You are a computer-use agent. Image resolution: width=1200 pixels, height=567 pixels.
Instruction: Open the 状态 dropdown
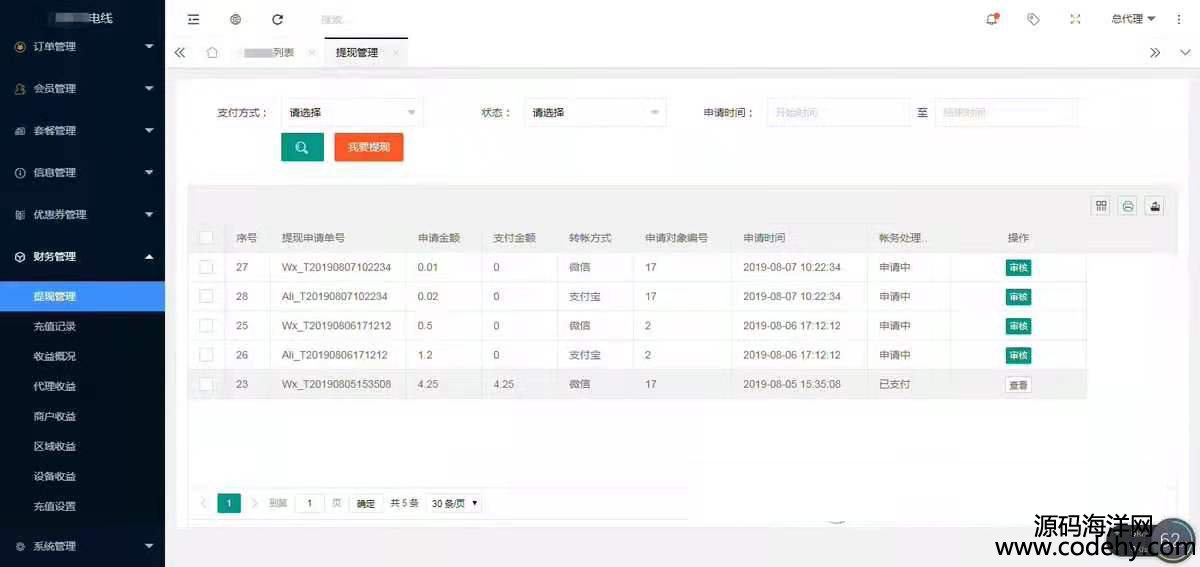595,113
